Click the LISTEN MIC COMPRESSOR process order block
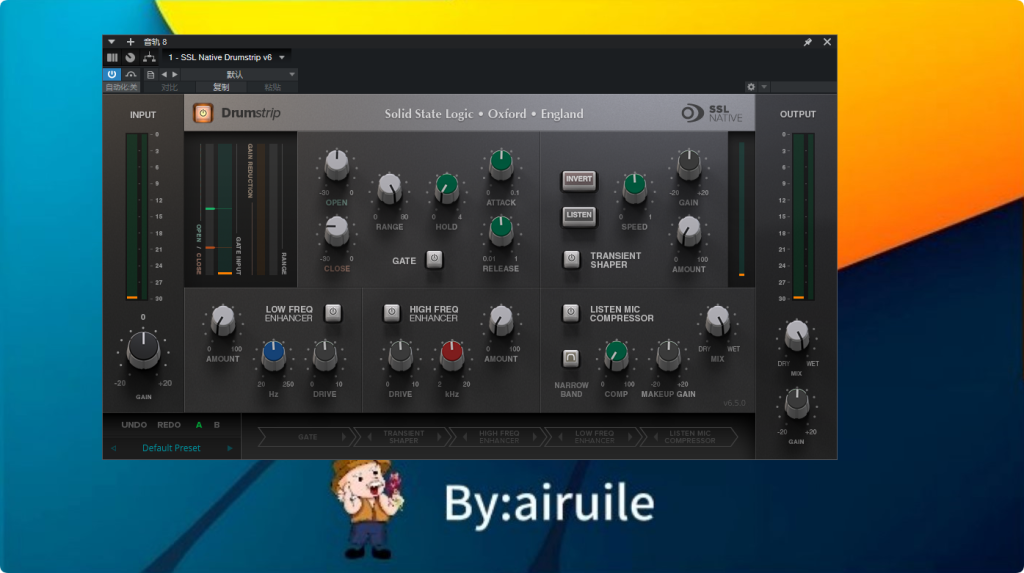1024x573 pixels. click(690, 437)
